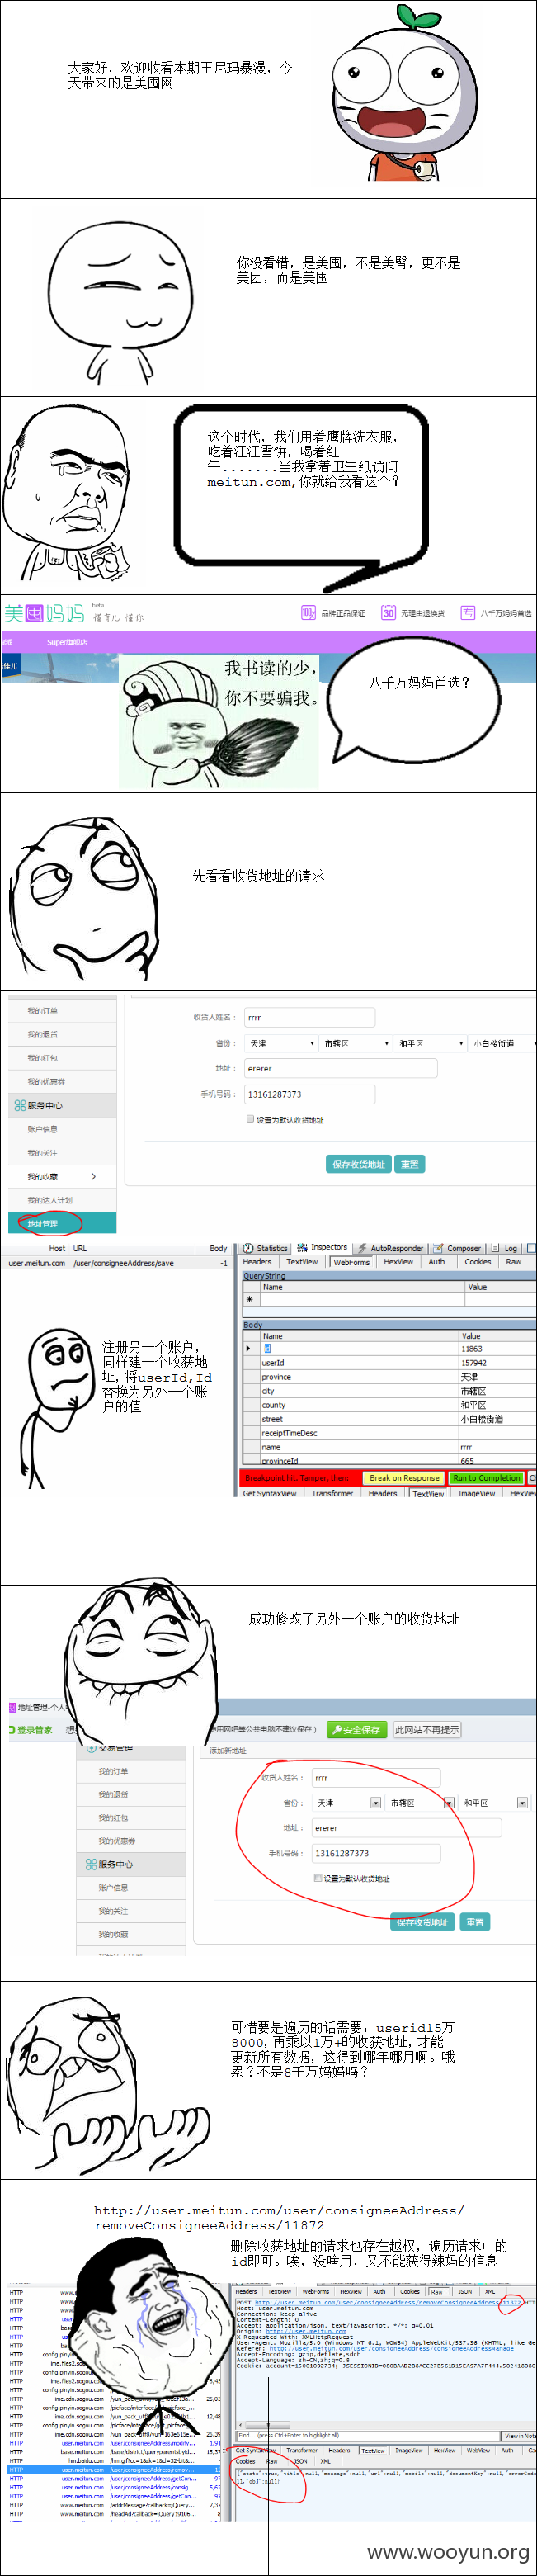Click the body value 11863
Screen dimensions: 537x2576
[x=472, y=1348]
